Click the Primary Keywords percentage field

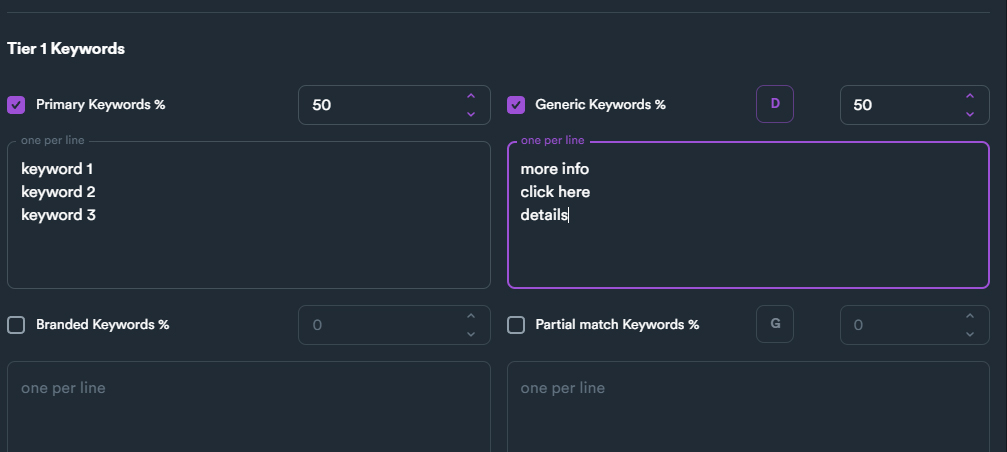[380, 105]
